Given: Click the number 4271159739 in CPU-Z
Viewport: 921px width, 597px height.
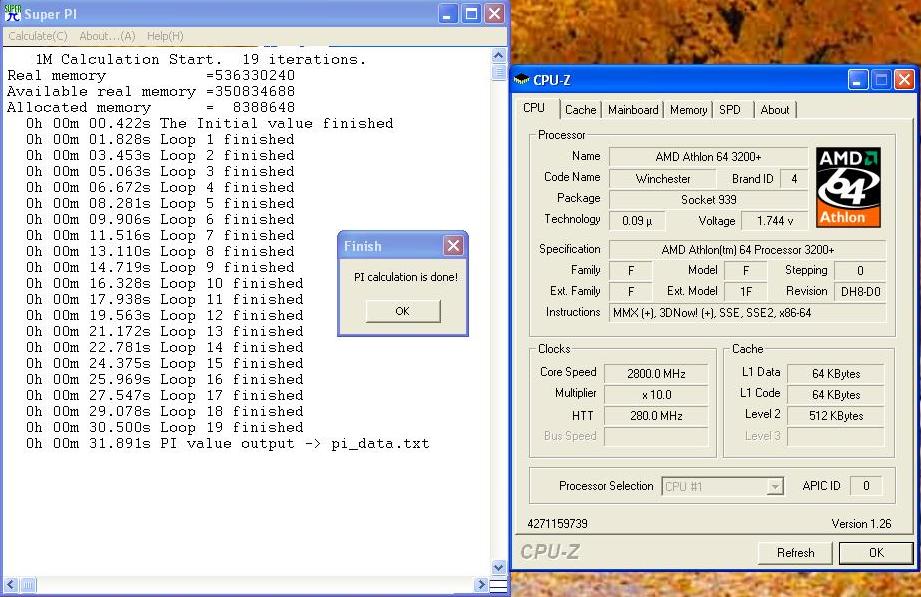Looking at the screenshot, I should (x=557, y=524).
